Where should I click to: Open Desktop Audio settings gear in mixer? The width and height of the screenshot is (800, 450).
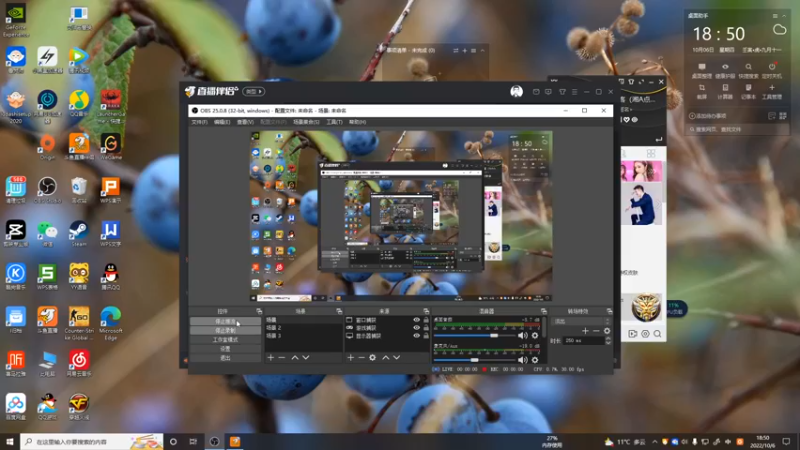(x=535, y=335)
